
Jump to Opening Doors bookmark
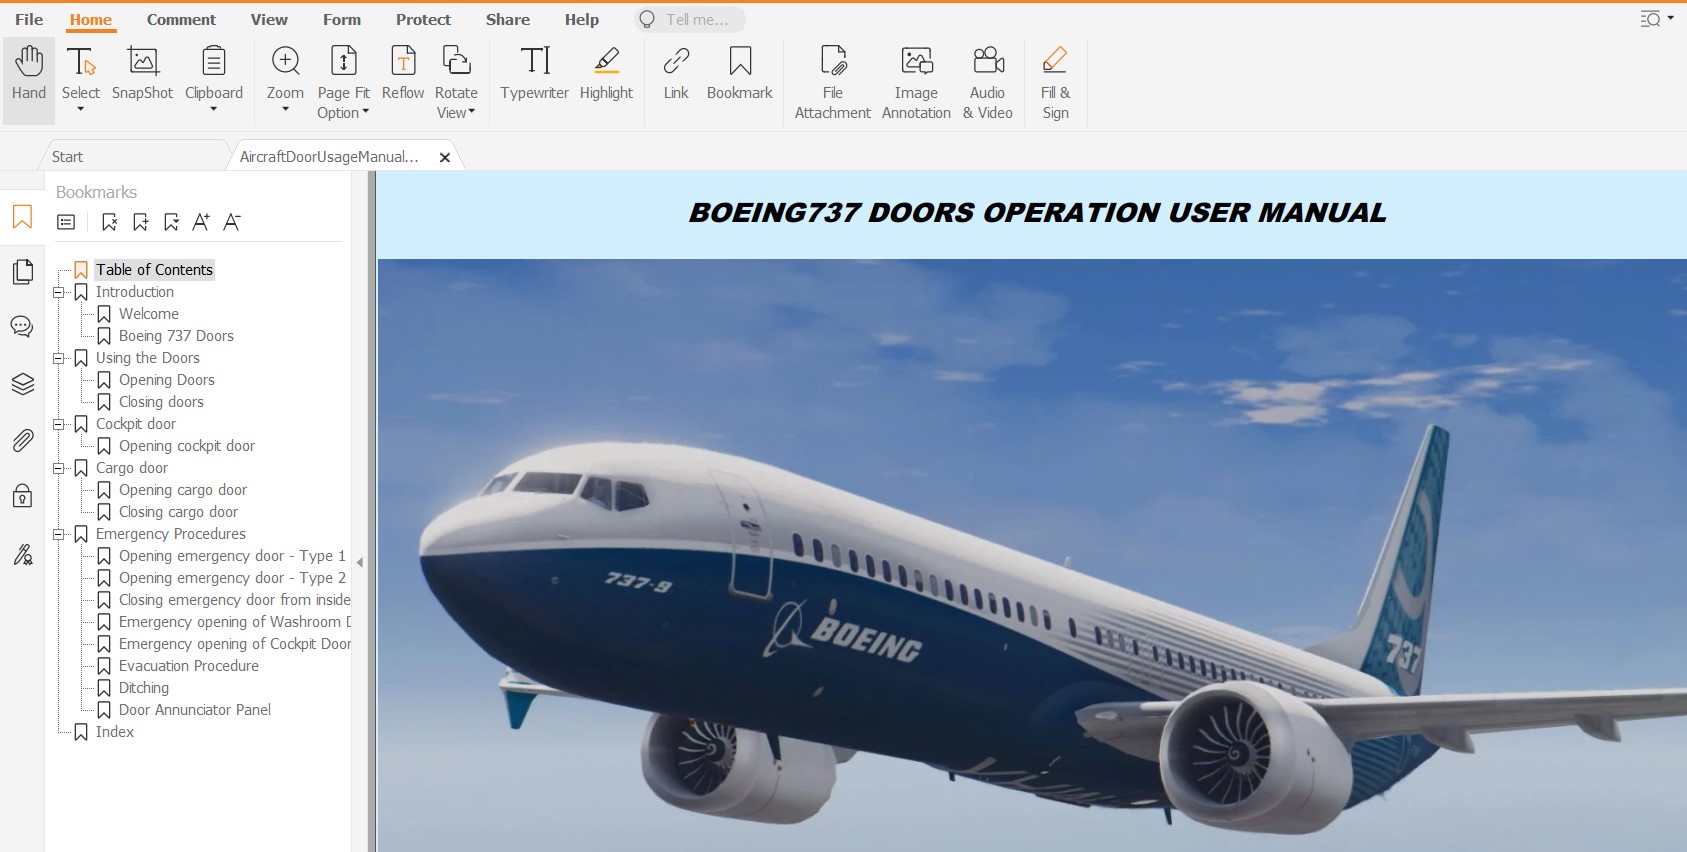click(167, 380)
